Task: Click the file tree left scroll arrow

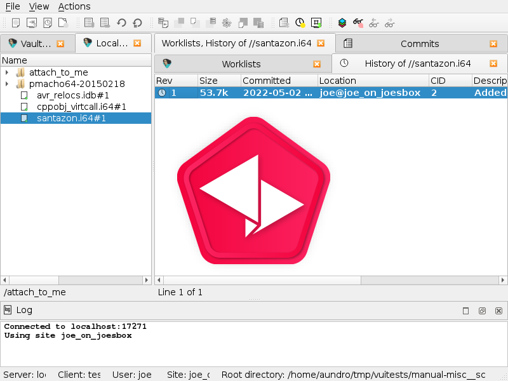Action: point(5,280)
